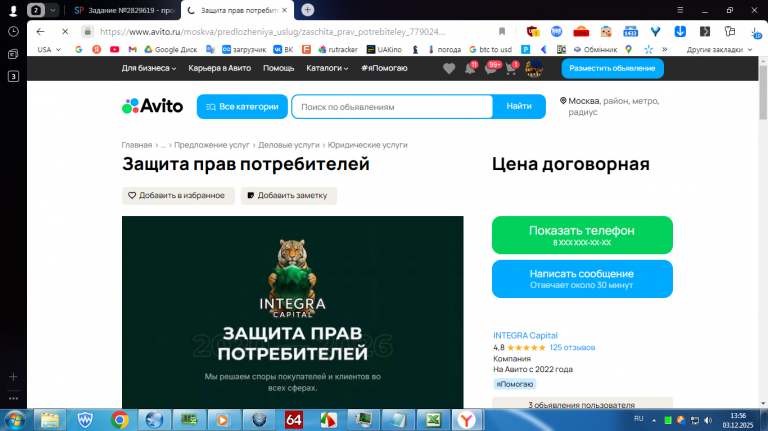
Task: Open the browser hamburger menu
Action: [x=680, y=10]
